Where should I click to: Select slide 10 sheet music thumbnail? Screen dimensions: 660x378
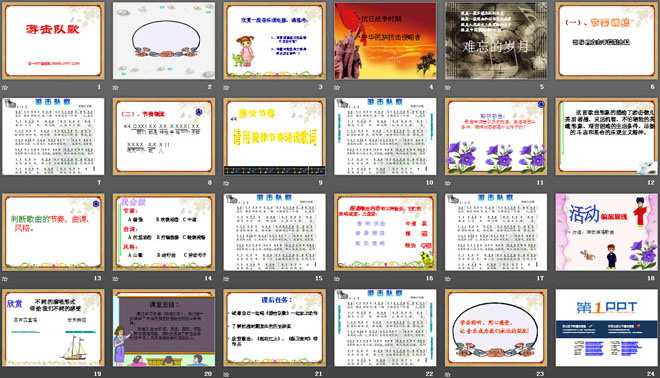click(x=385, y=136)
